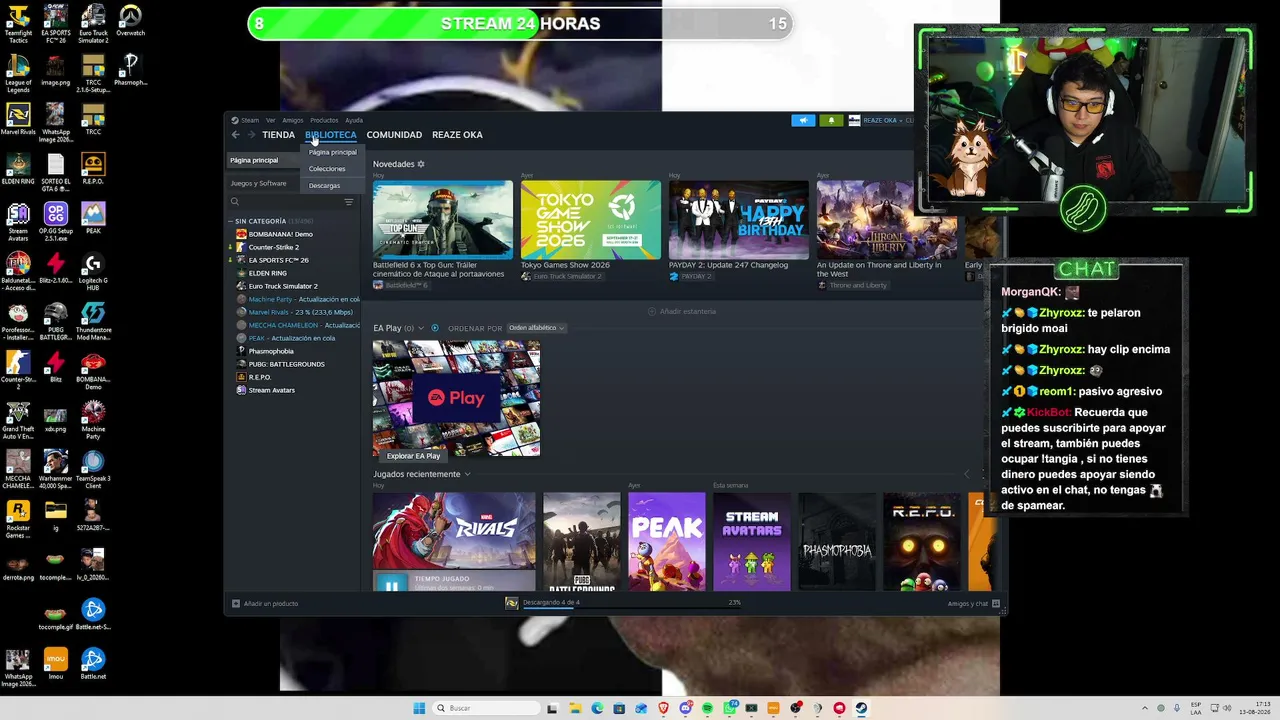The height and width of the screenshot is (720, 1280).
Task: Open the Marvel Rivals desktop shortcut
Action: point(18,120)
